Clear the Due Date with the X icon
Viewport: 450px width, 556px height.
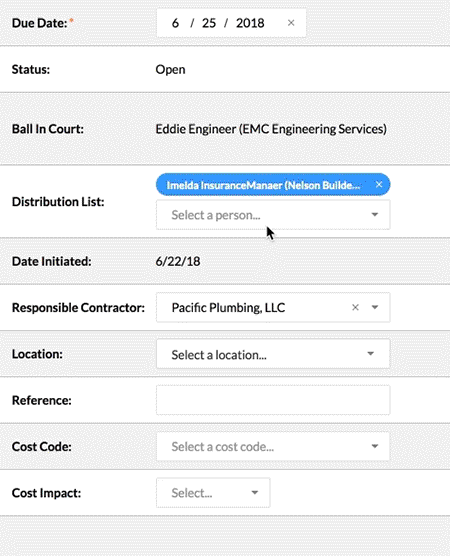tap(291, 23)
